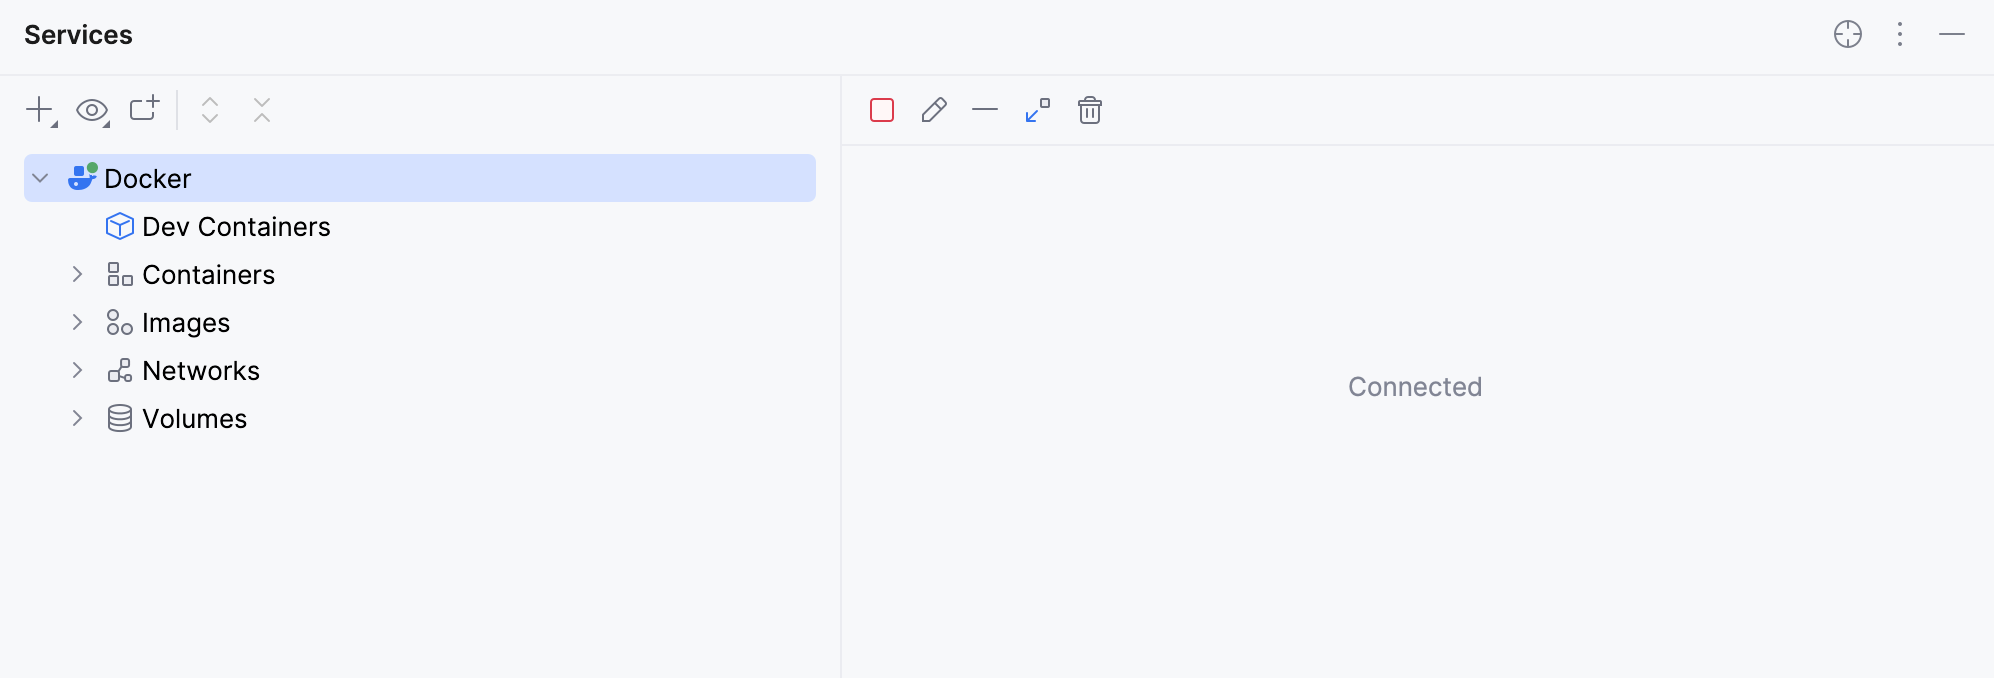This screenshot has height=678, width=1994.
Task: Open Docker in a new tab
Action: 144,110
